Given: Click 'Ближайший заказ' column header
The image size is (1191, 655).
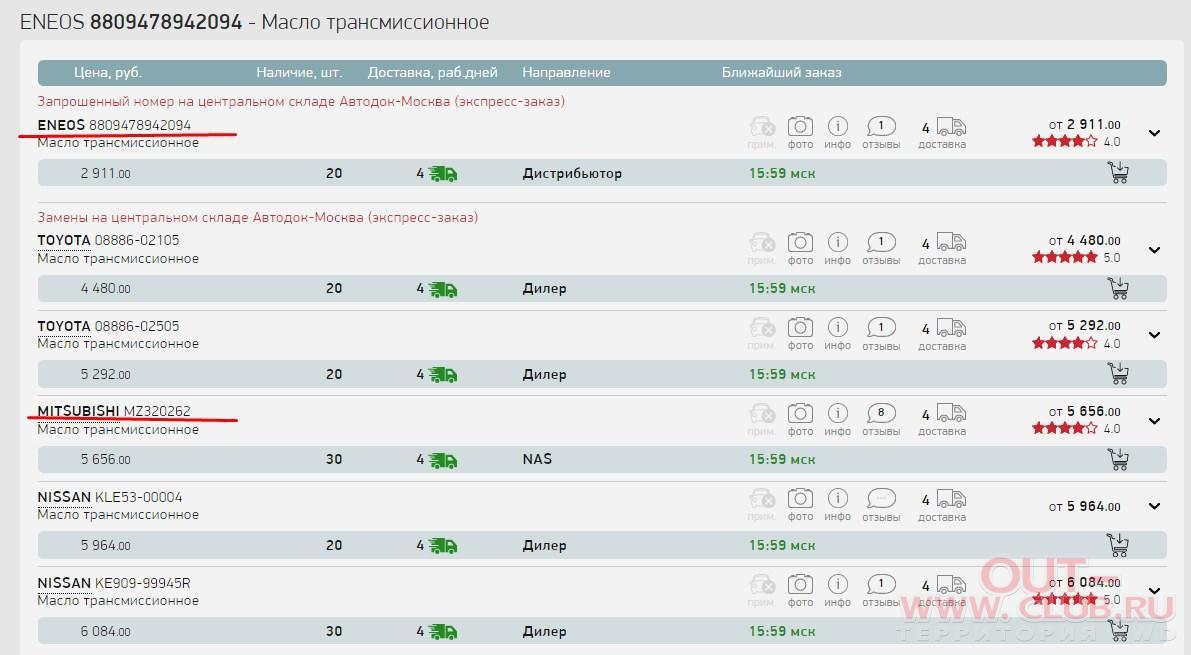Looking at the screenshot, I should [782, 73].
